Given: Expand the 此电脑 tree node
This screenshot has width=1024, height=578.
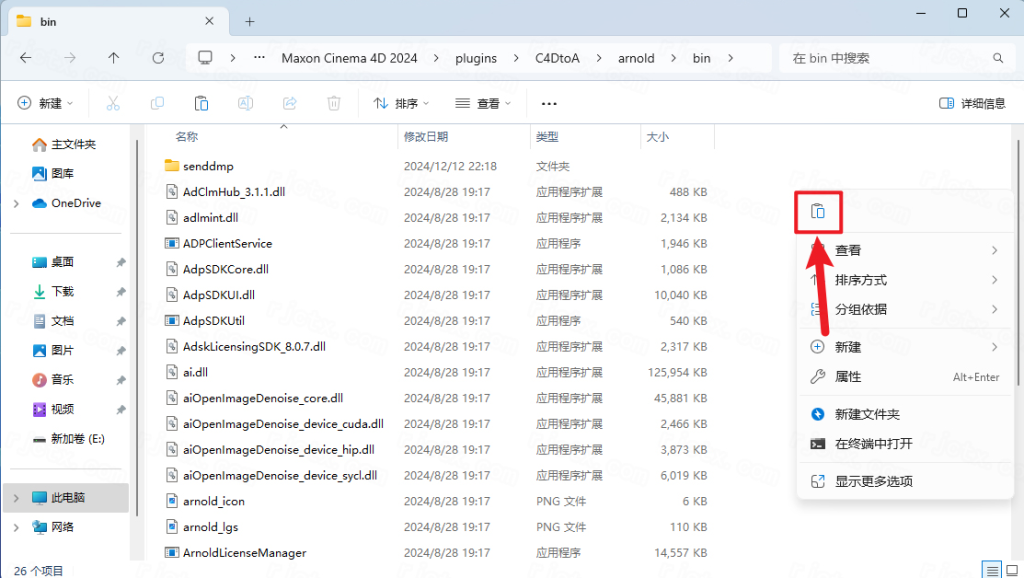Looking at the screenshot, I should 16,498.
